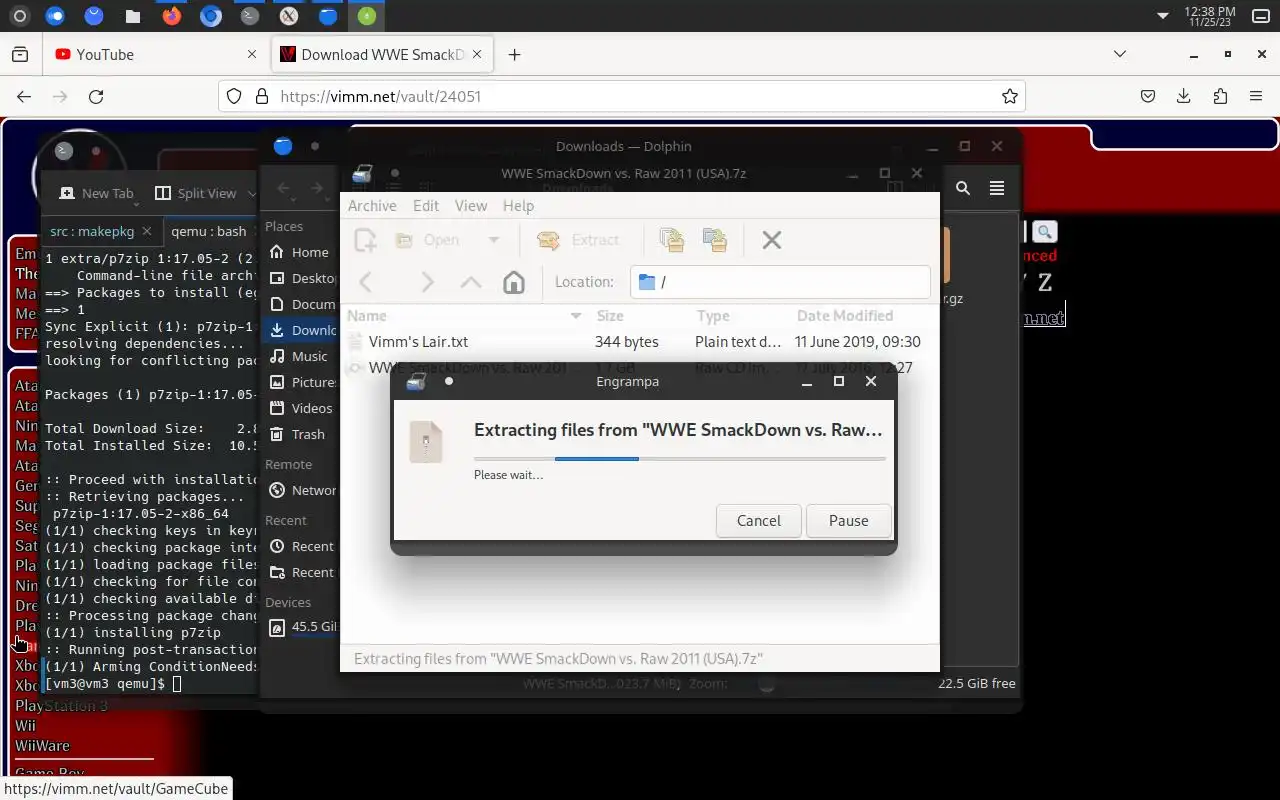Open Documents in Dolphin Places panel

coord(300,304)
